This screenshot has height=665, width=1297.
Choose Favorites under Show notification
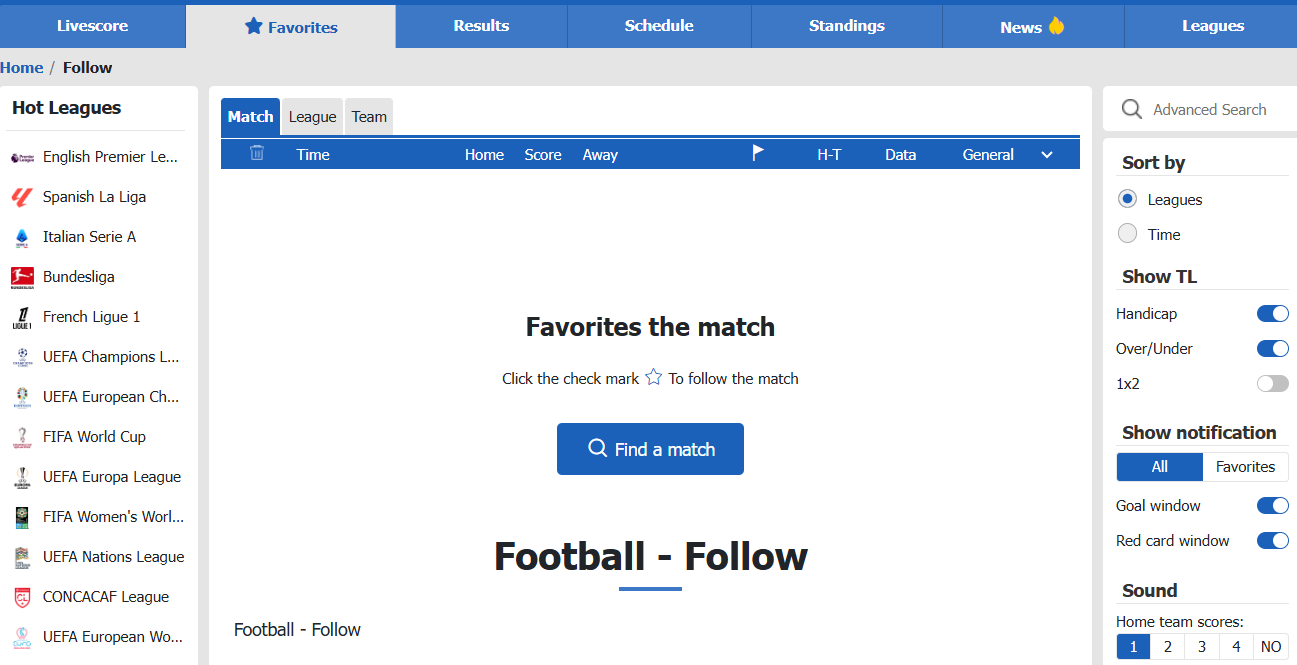click(x=1245, y=467)
